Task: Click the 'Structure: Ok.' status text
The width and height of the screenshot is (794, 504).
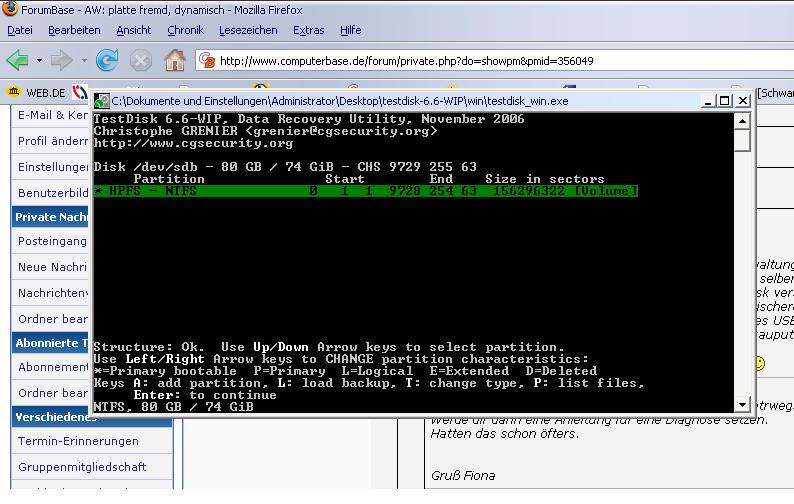Action: [149, 347]
